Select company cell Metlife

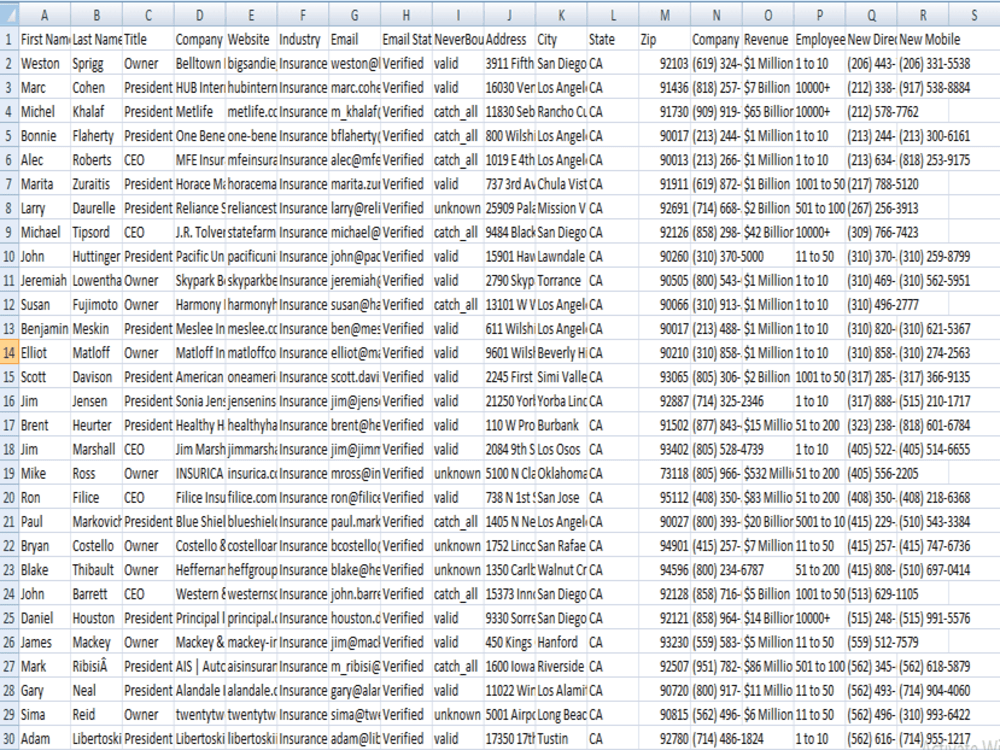click(200, 112)
